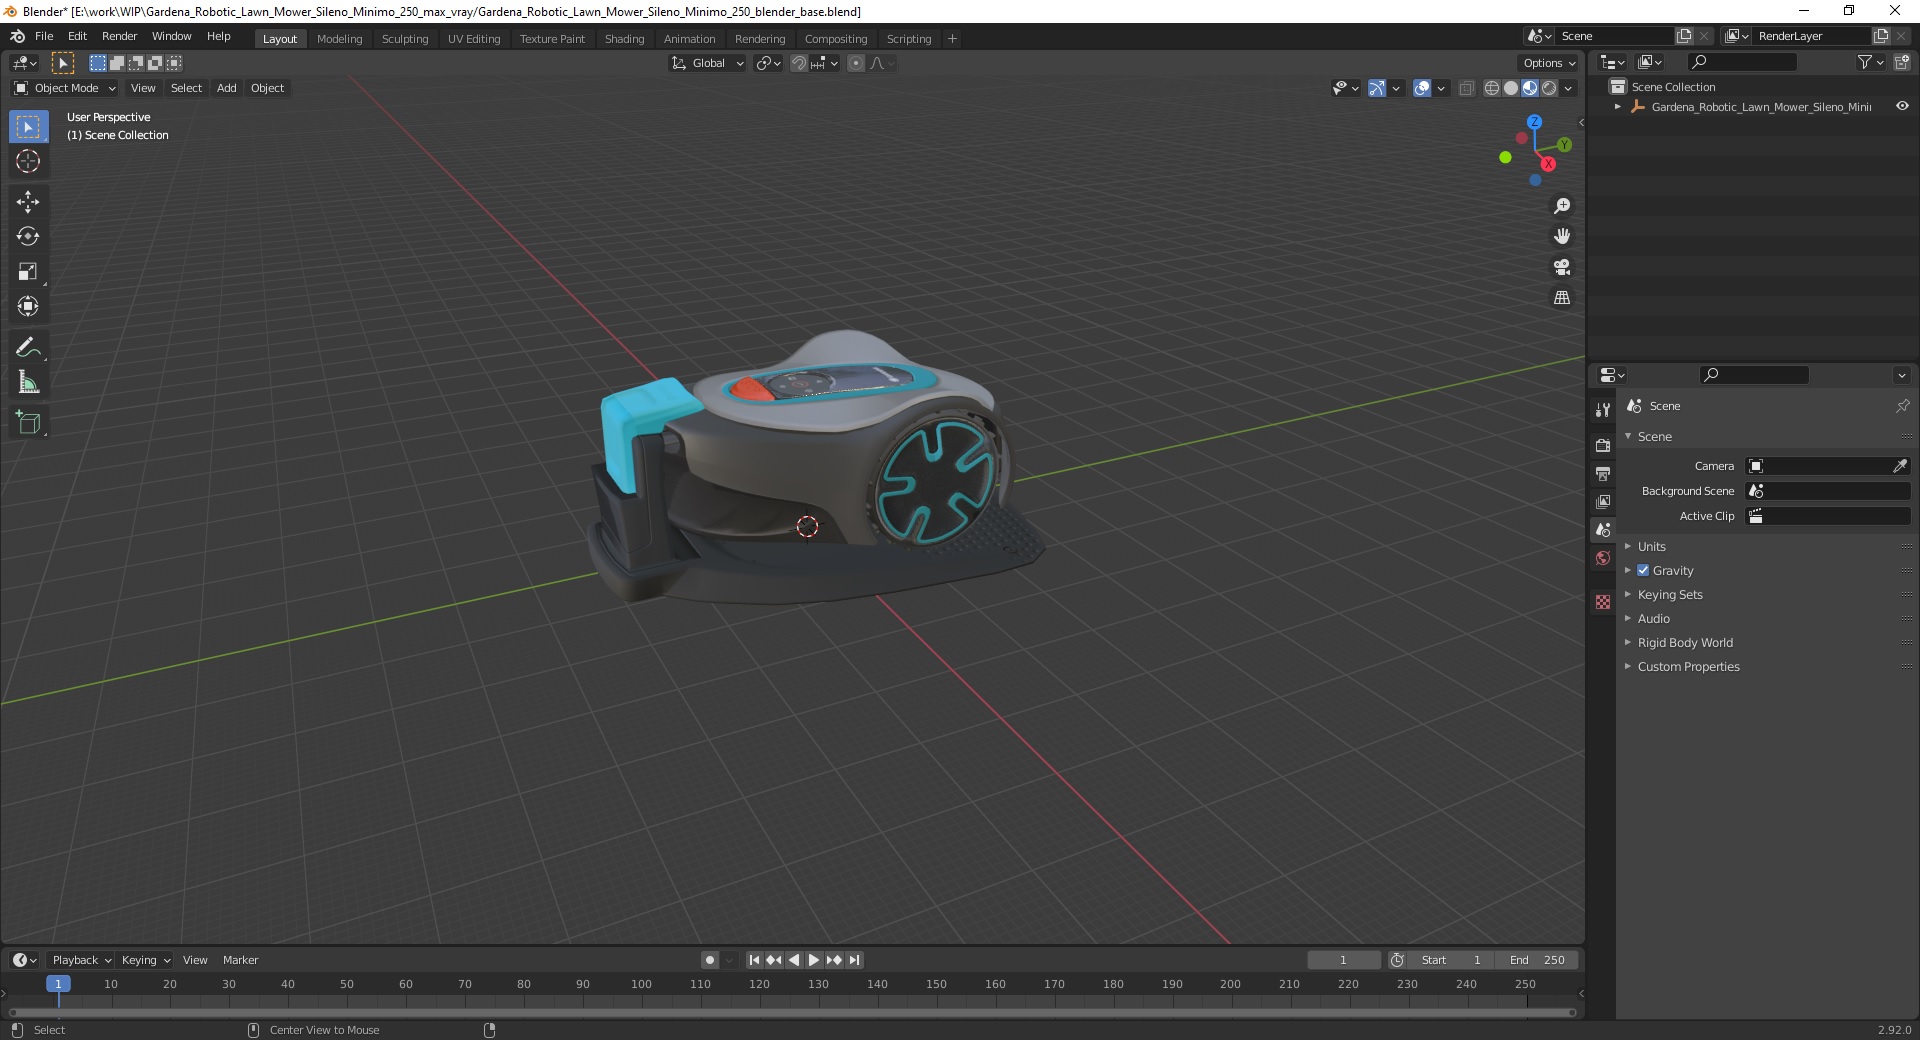Click the current frame number field
1920x1040 pixels.
point(1343,960)
